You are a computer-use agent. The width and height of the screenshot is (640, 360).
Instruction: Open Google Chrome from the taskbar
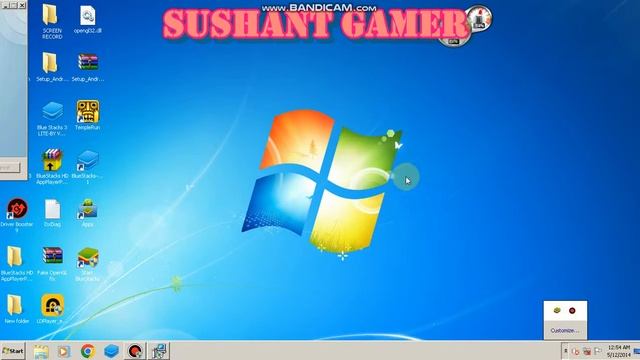point(87,351)
